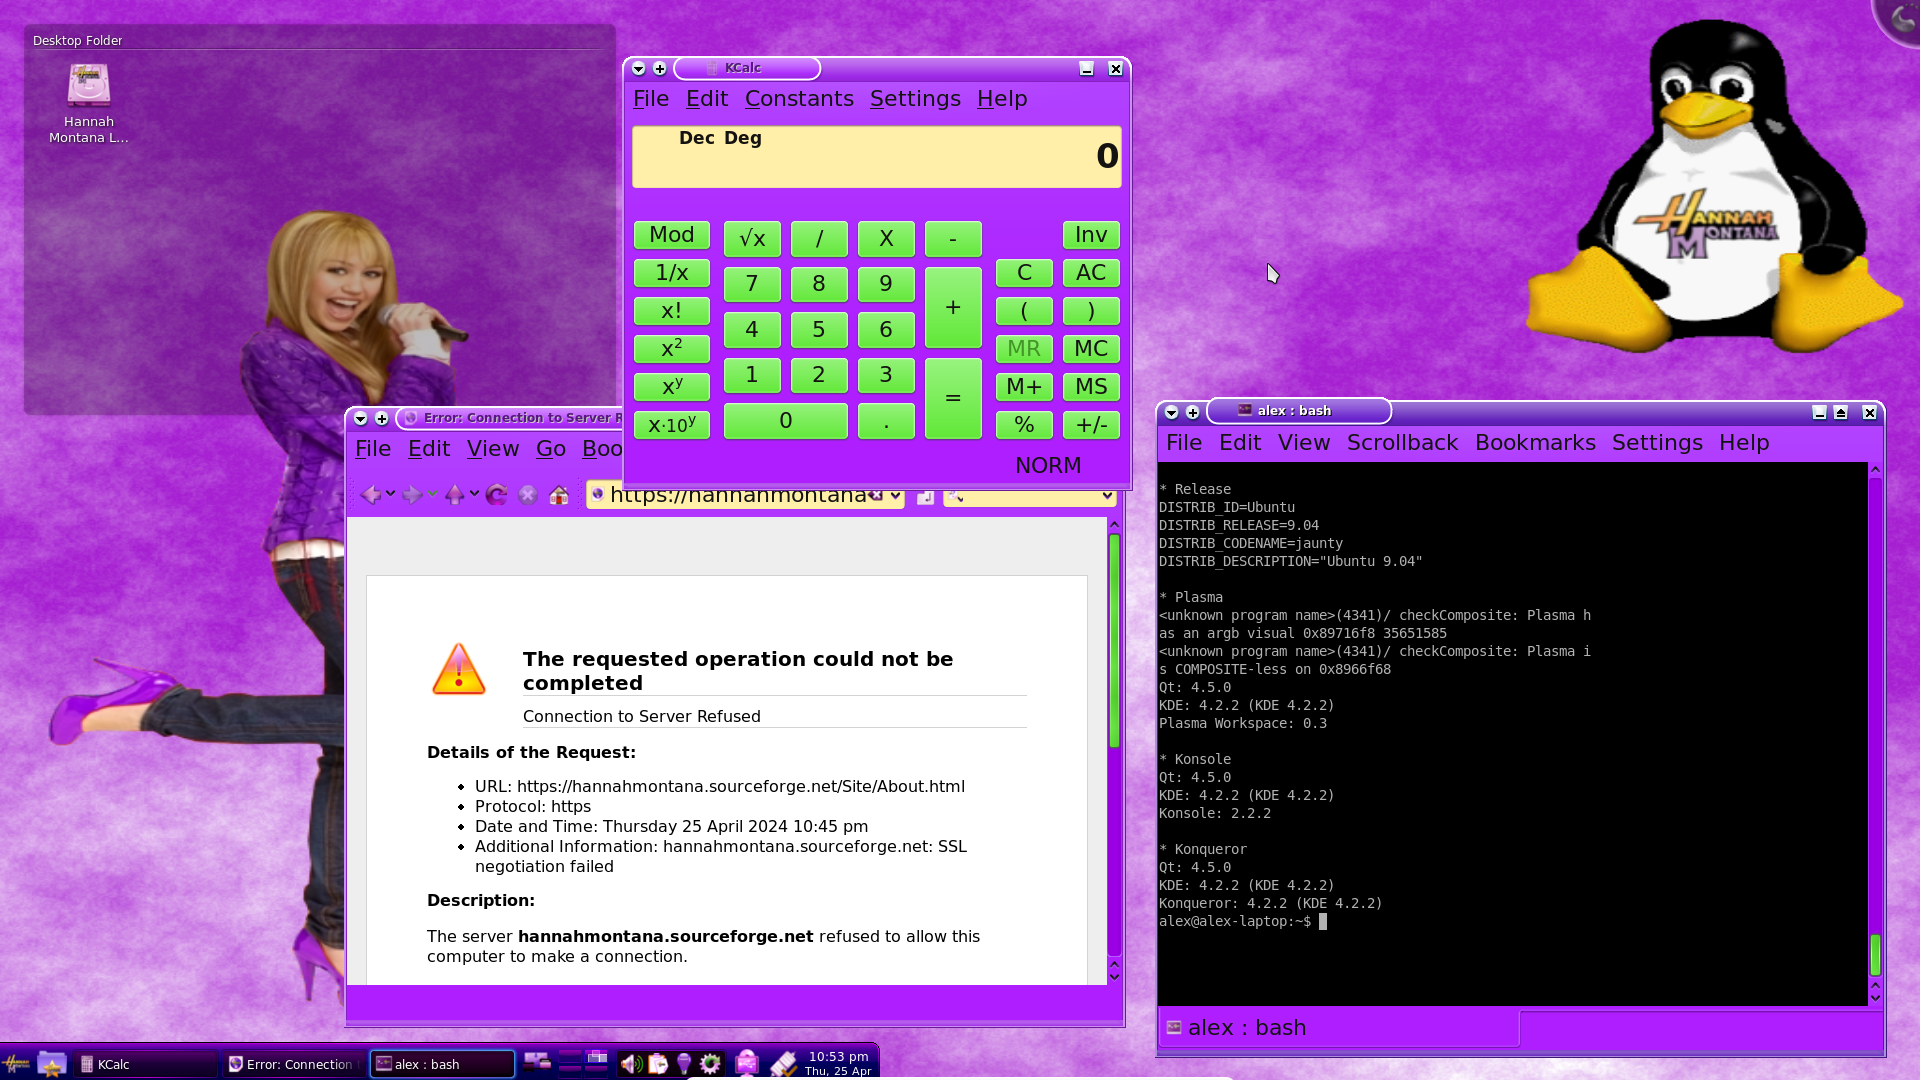This screenshot has width=1920, height=1080.
Task: Reload the Konqueror error page
Action: 497,495
